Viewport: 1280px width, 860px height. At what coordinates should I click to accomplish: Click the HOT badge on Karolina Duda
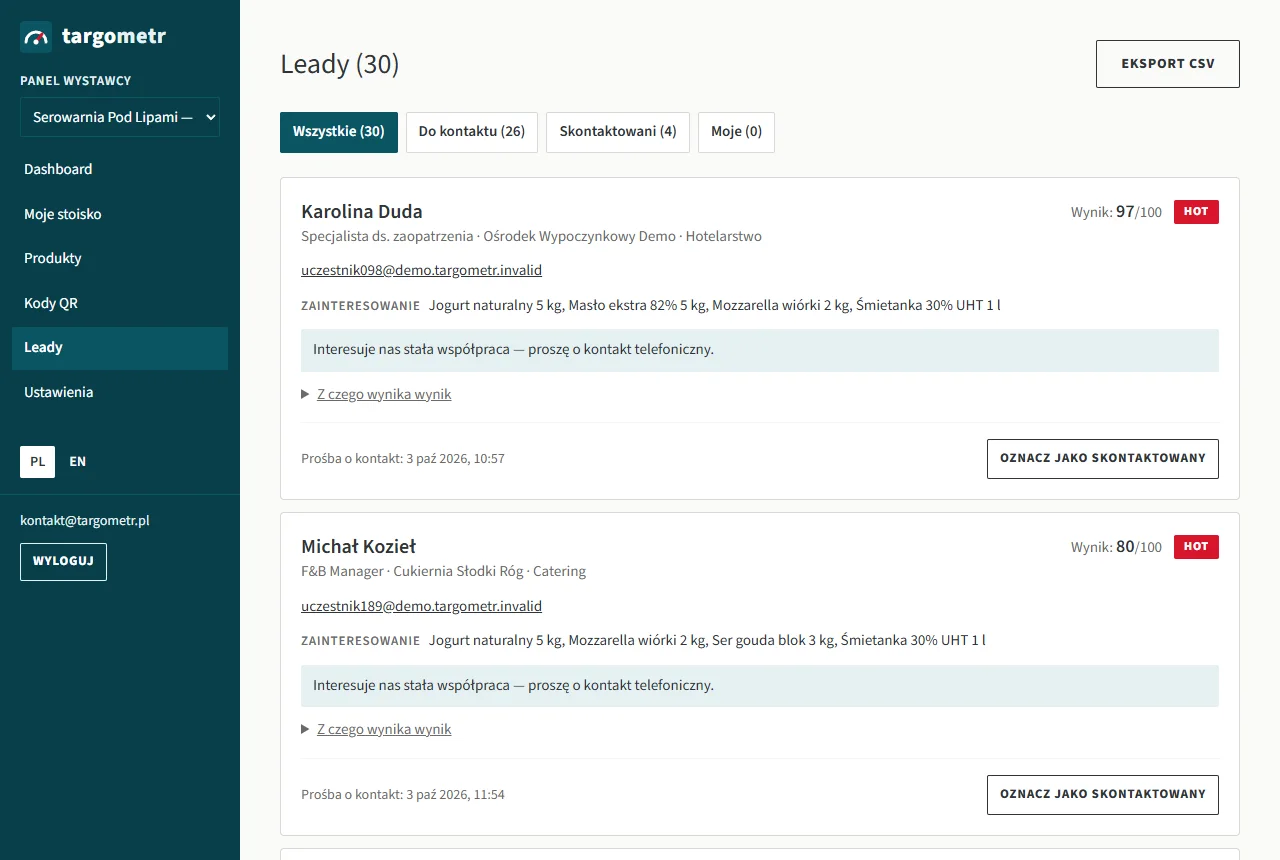pos(1196,212)
